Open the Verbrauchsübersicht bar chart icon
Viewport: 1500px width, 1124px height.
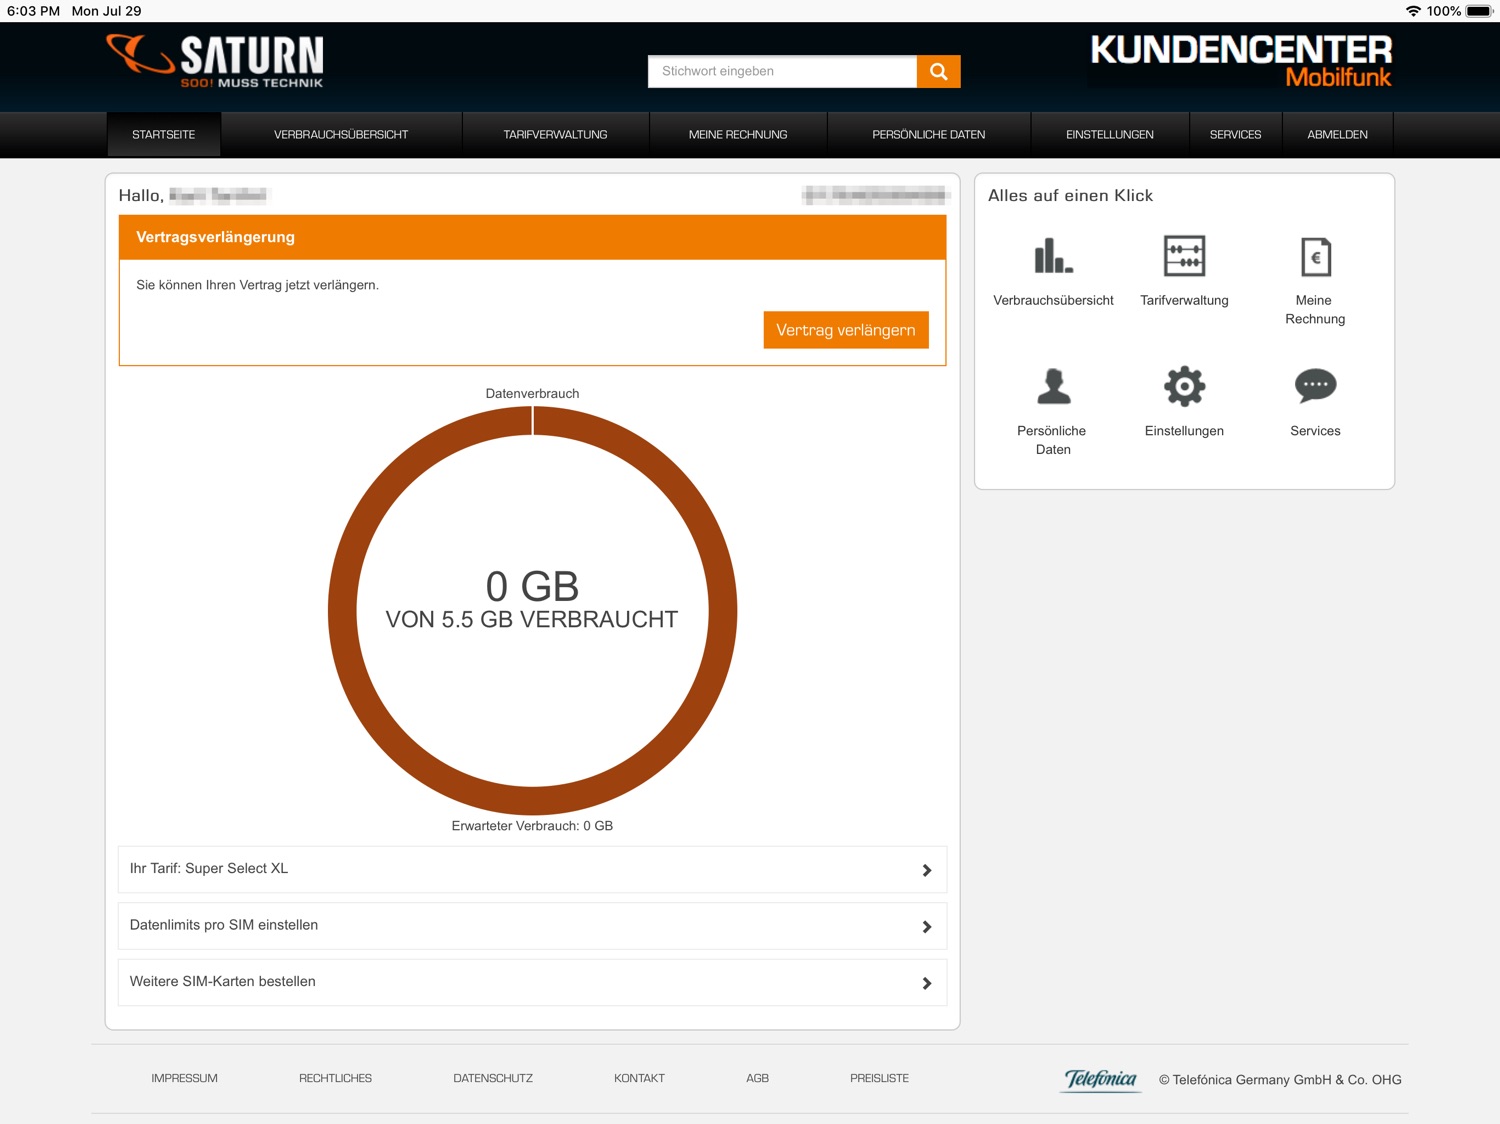(x=1053, y=256)
